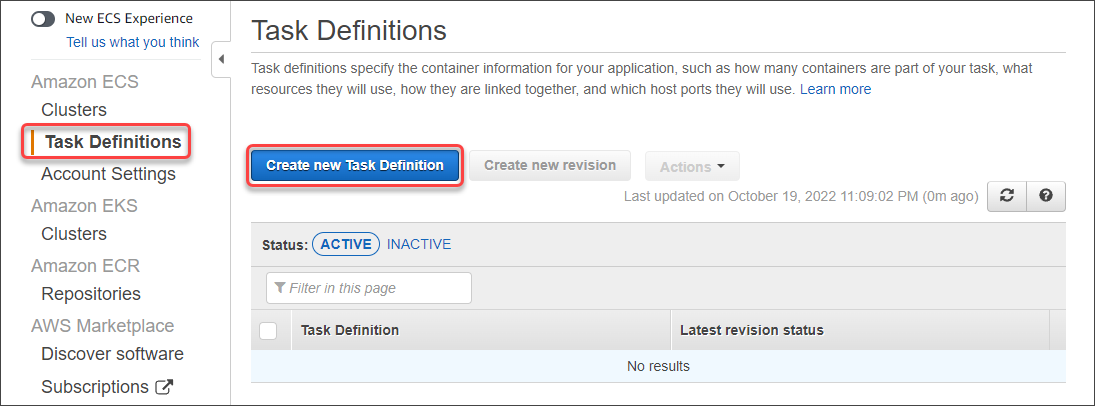Open Repositories under Amazon ECR

[91, 293]
